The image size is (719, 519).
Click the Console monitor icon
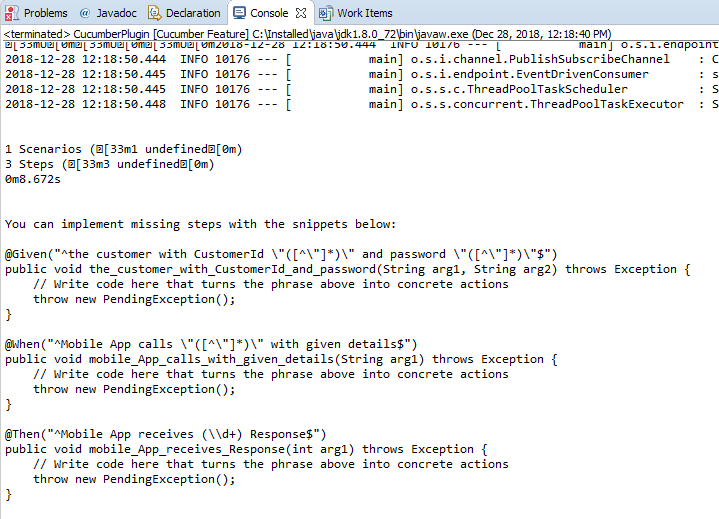240,13
